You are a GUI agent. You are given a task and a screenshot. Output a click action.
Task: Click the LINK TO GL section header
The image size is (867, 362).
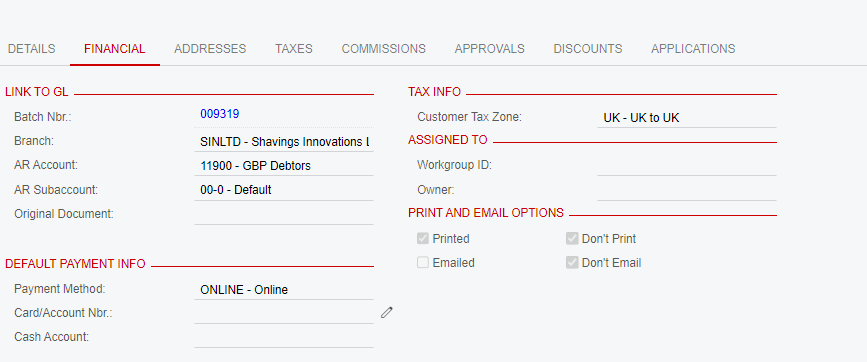pyautogui.click(x=36, y=92)
